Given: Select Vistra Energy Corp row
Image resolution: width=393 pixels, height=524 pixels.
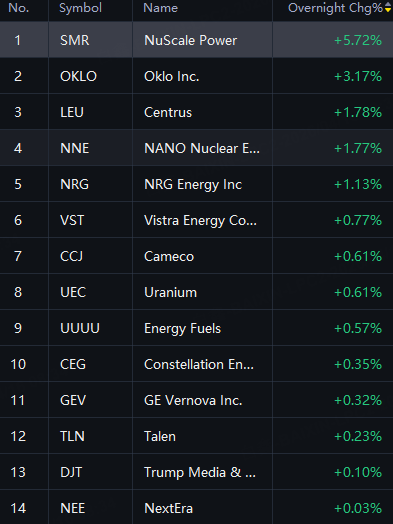Looking at the screenshot, I should 196,220.
